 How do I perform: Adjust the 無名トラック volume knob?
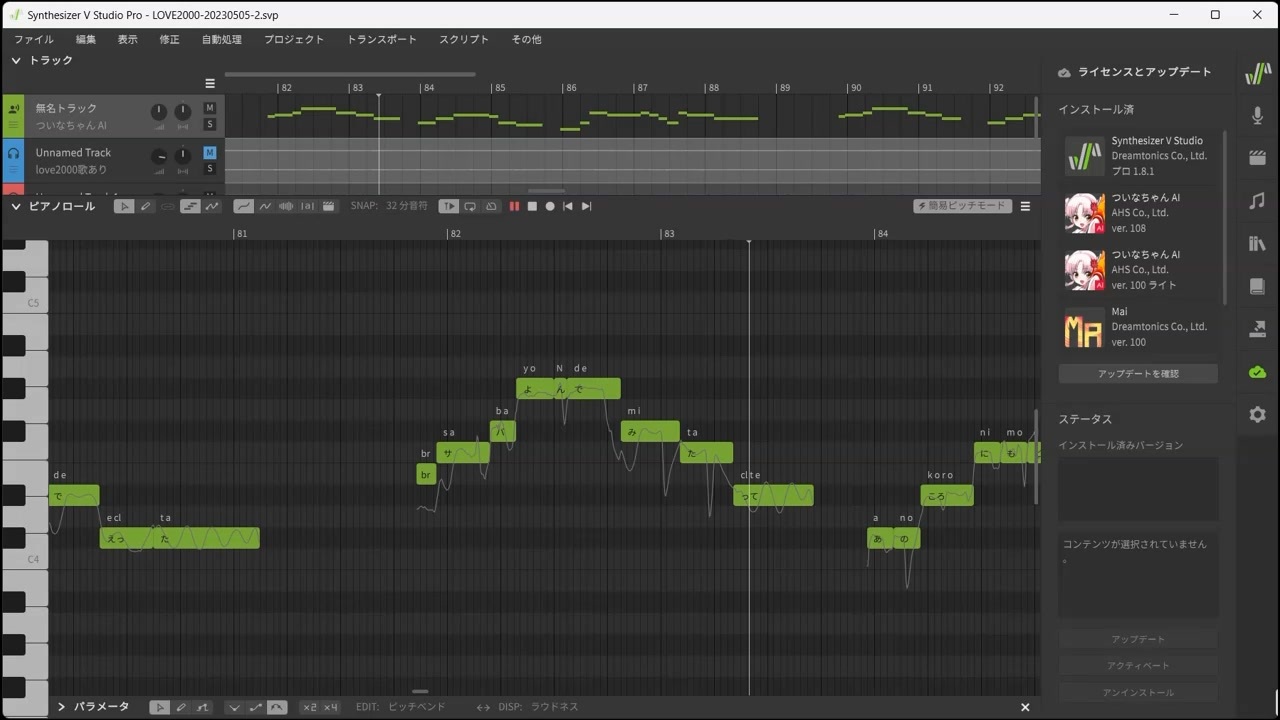coord(158,112)
